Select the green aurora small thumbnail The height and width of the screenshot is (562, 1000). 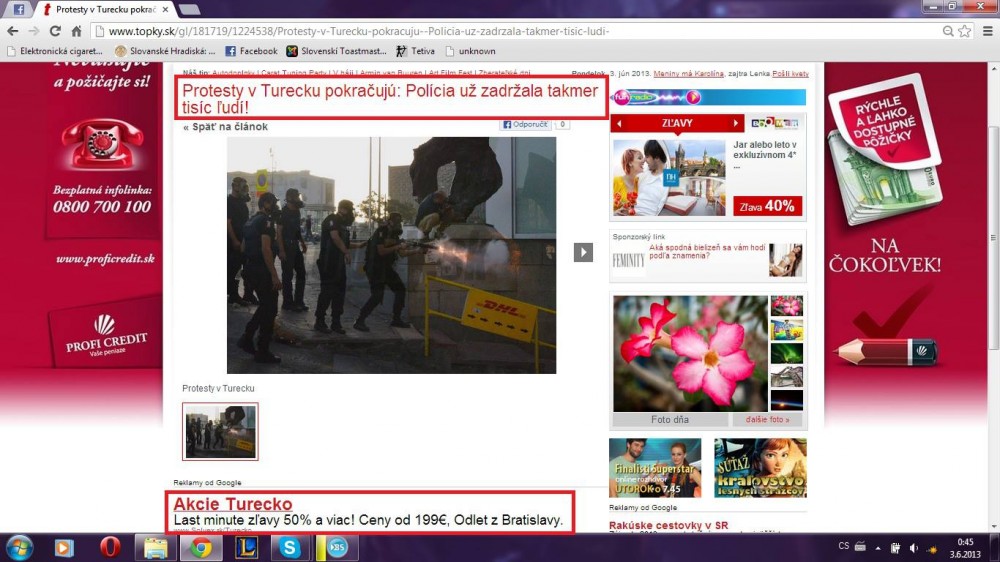786,353
